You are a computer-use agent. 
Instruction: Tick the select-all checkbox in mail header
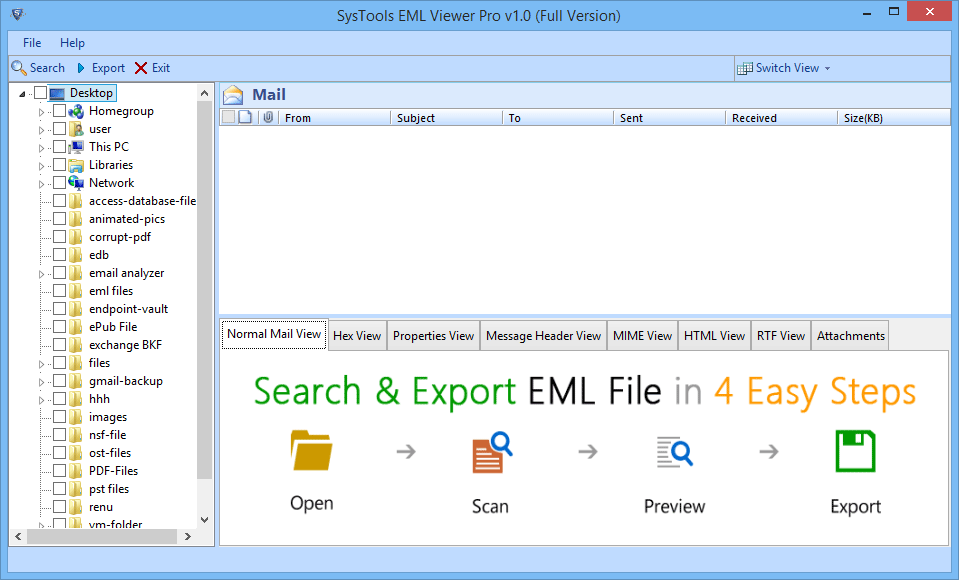pyautogui.click(x=228, y=117)
